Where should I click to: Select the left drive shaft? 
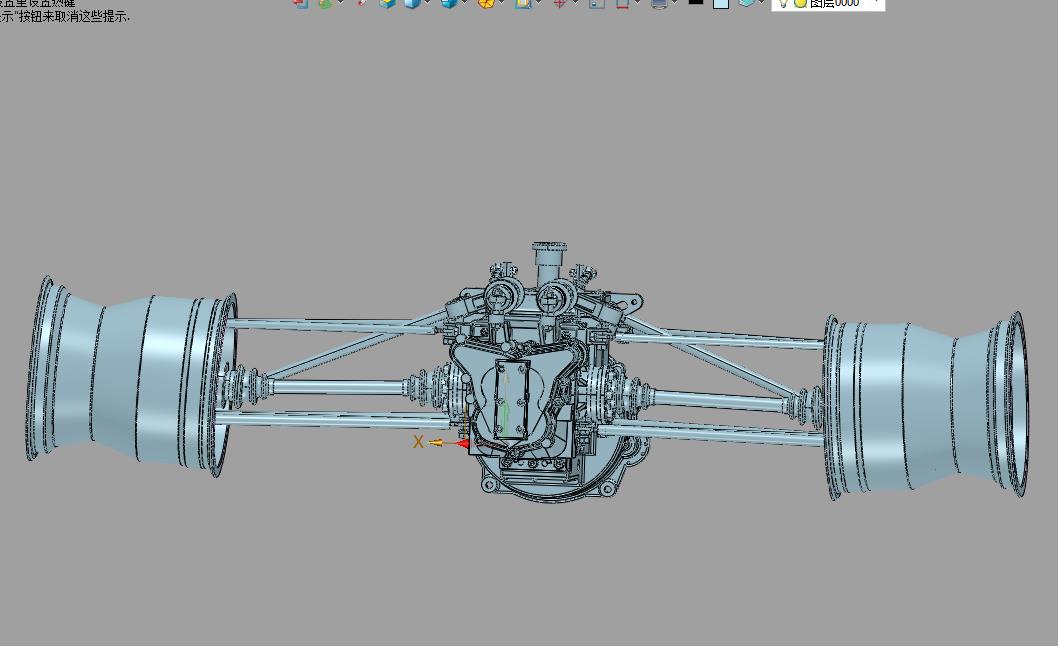pos(337,387)
